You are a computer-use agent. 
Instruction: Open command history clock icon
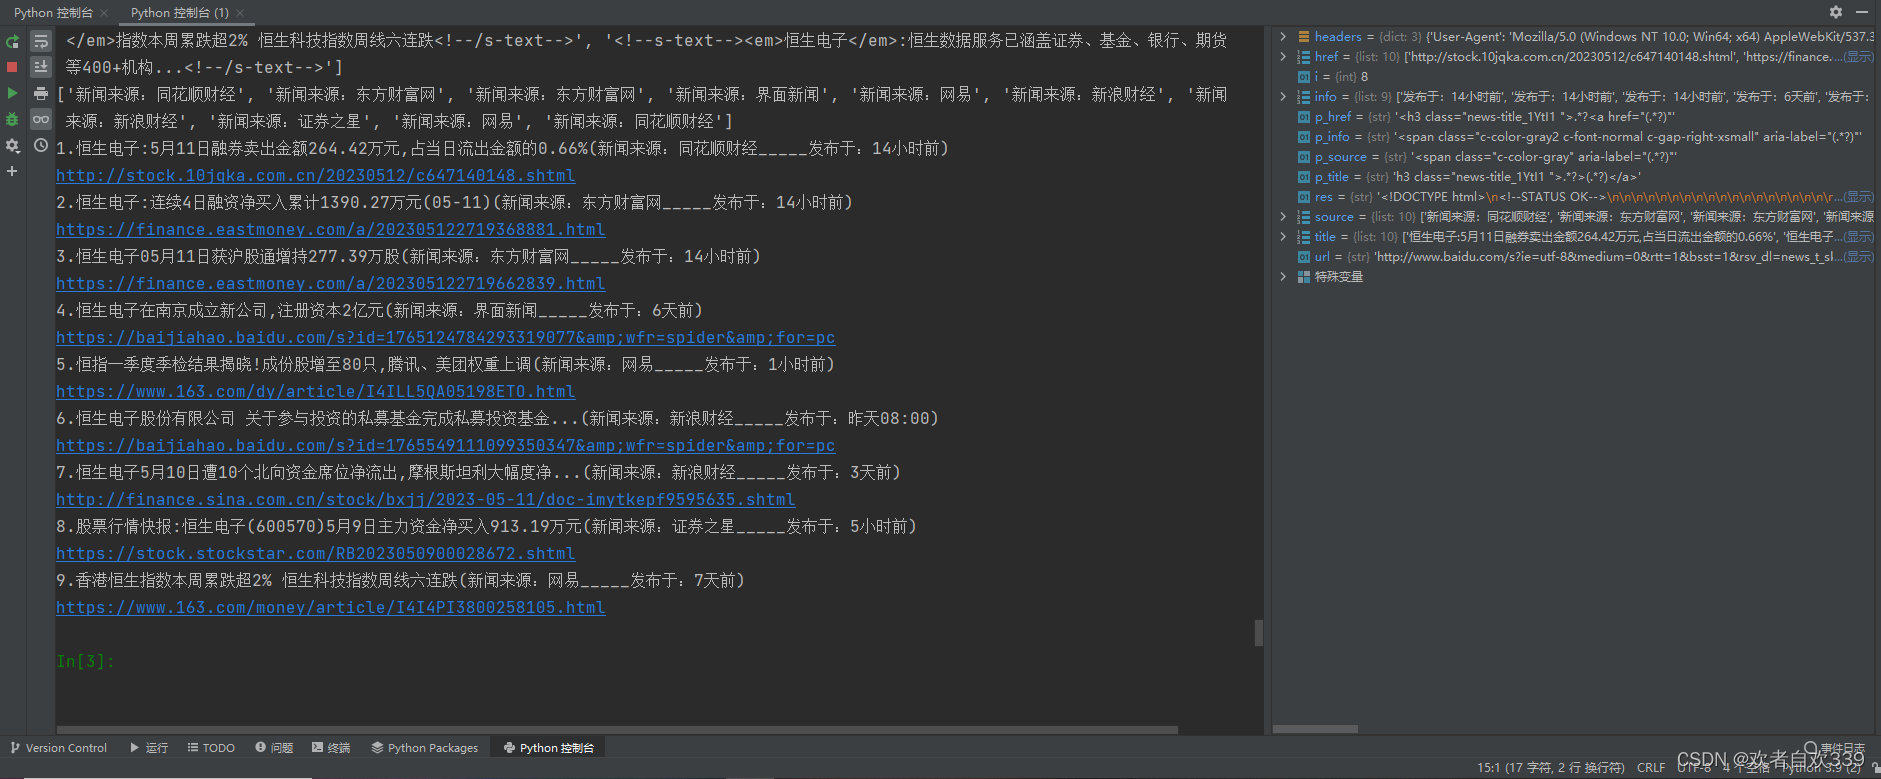click(x=41, y=145)
